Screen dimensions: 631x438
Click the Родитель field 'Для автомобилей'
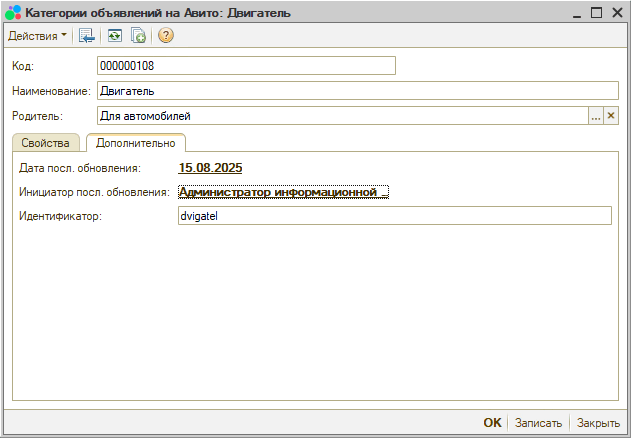pyautogui.click(x=340, y=116)
